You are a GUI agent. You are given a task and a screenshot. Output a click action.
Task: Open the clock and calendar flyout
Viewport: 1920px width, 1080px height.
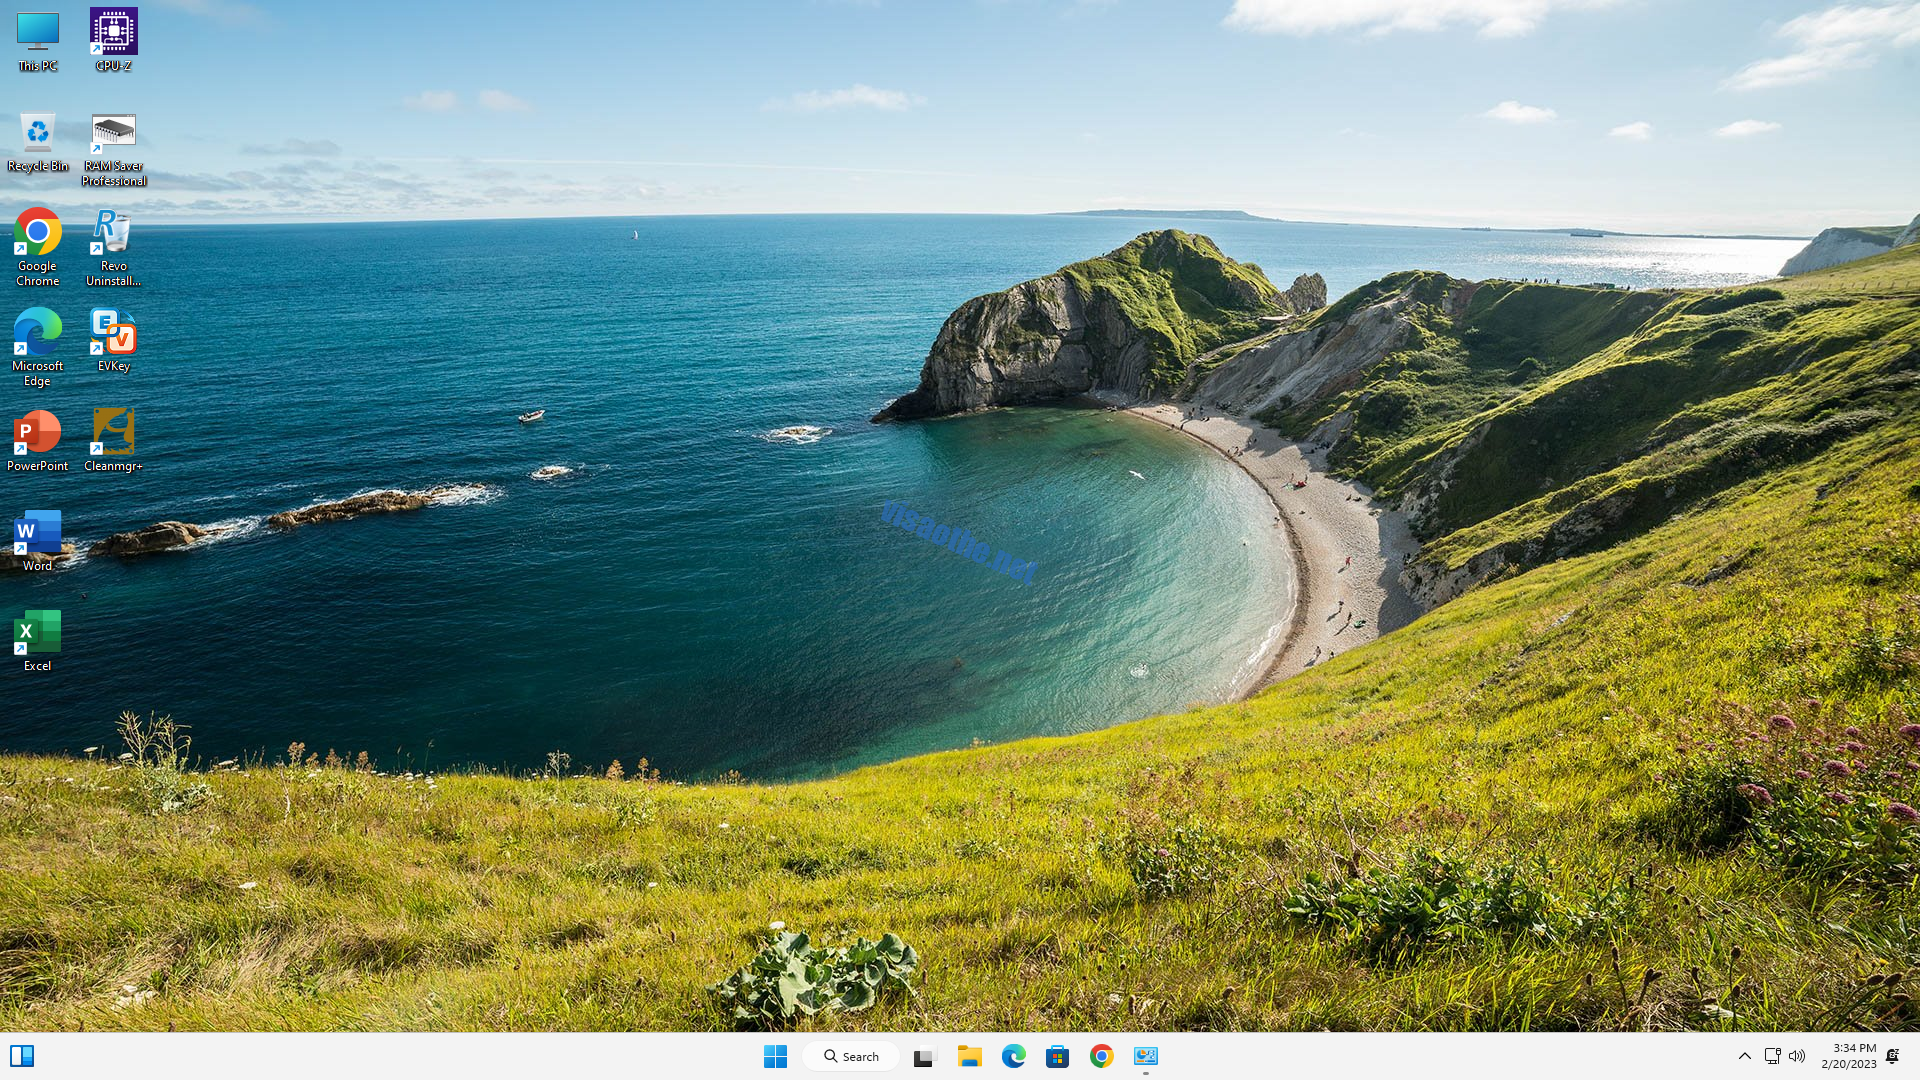(x=1848, y=1056)
